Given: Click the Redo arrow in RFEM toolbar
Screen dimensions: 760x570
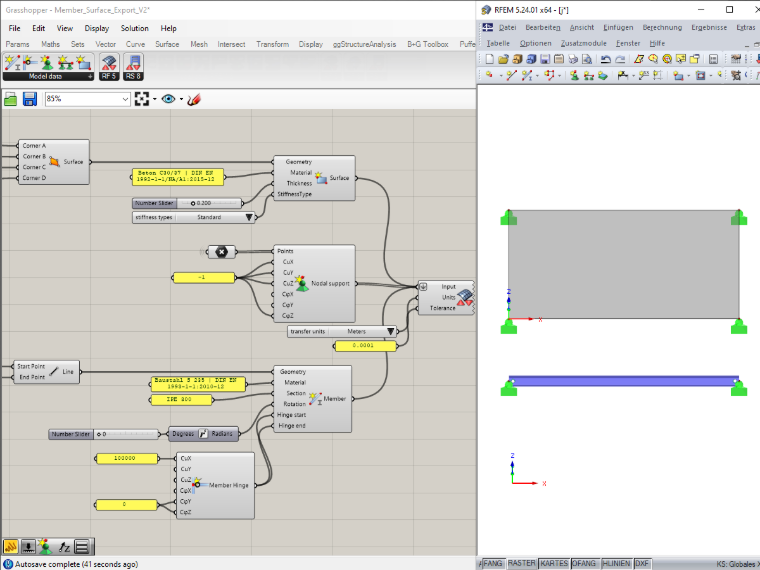Looking at the screenshot, I should pyautogui.click(x=620, y=59).
